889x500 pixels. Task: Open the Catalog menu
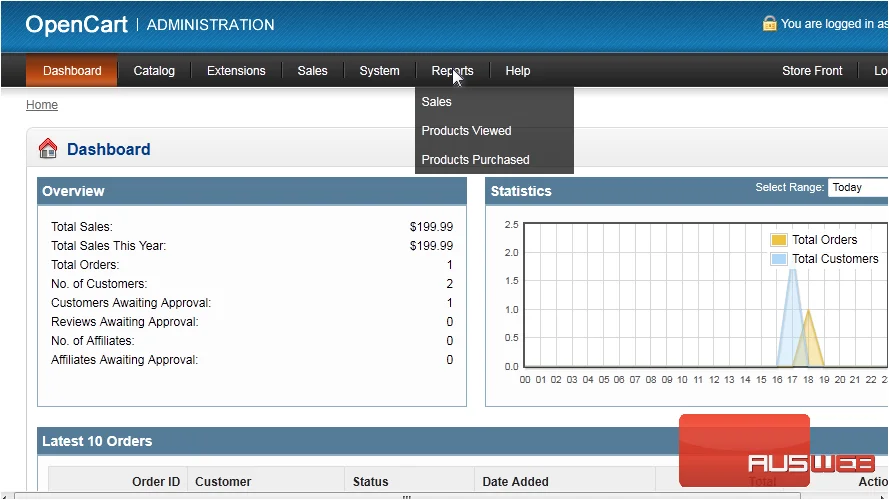(x=154, y=71)
